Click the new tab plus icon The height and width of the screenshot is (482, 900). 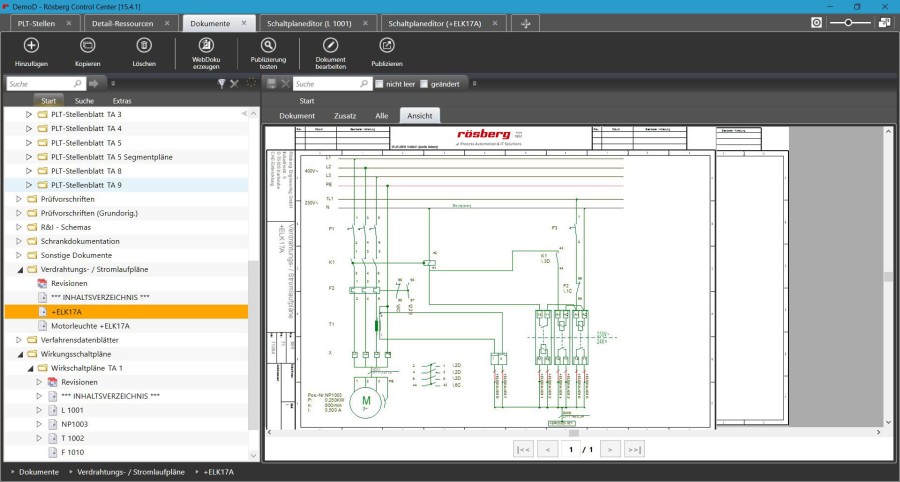pos(525,24)
